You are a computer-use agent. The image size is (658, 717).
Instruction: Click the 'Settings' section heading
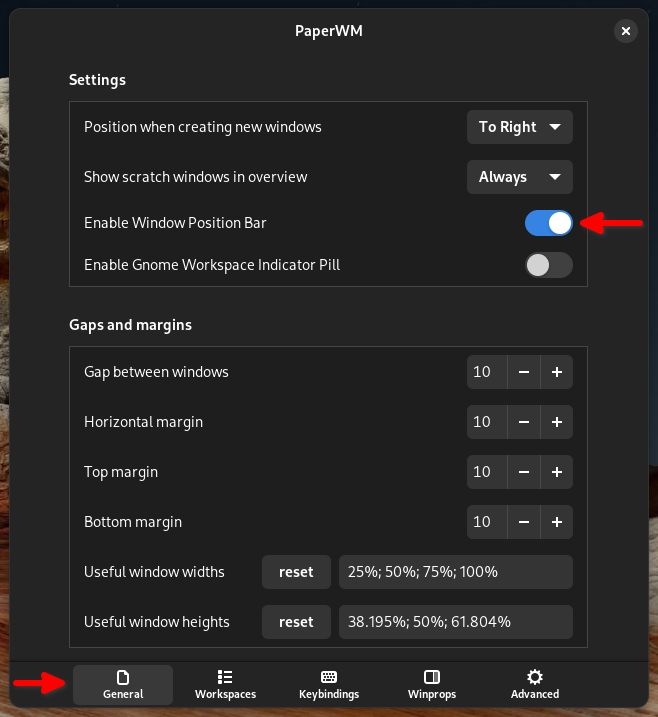pyautogui.click(x=97, y=80)
